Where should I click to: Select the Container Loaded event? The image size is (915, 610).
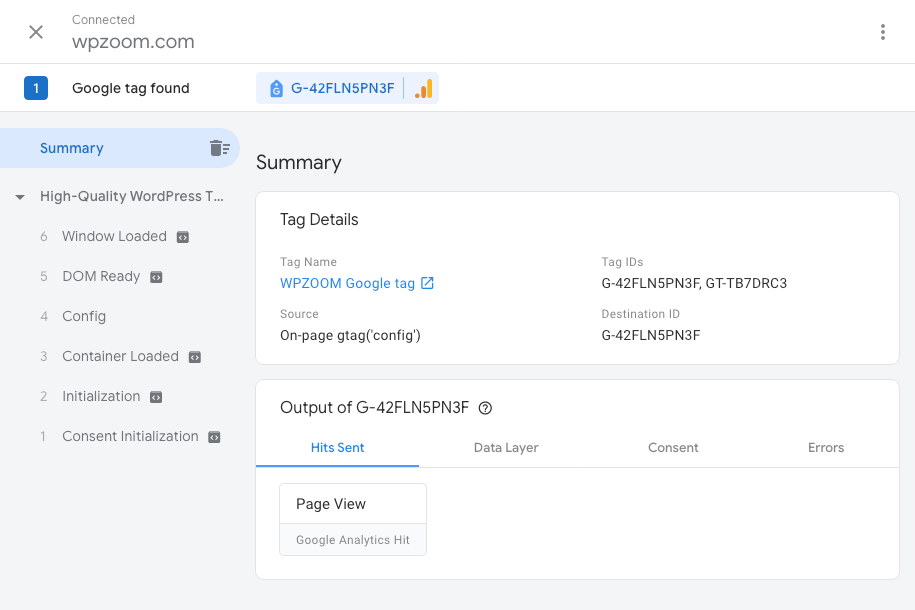point(120,356)
